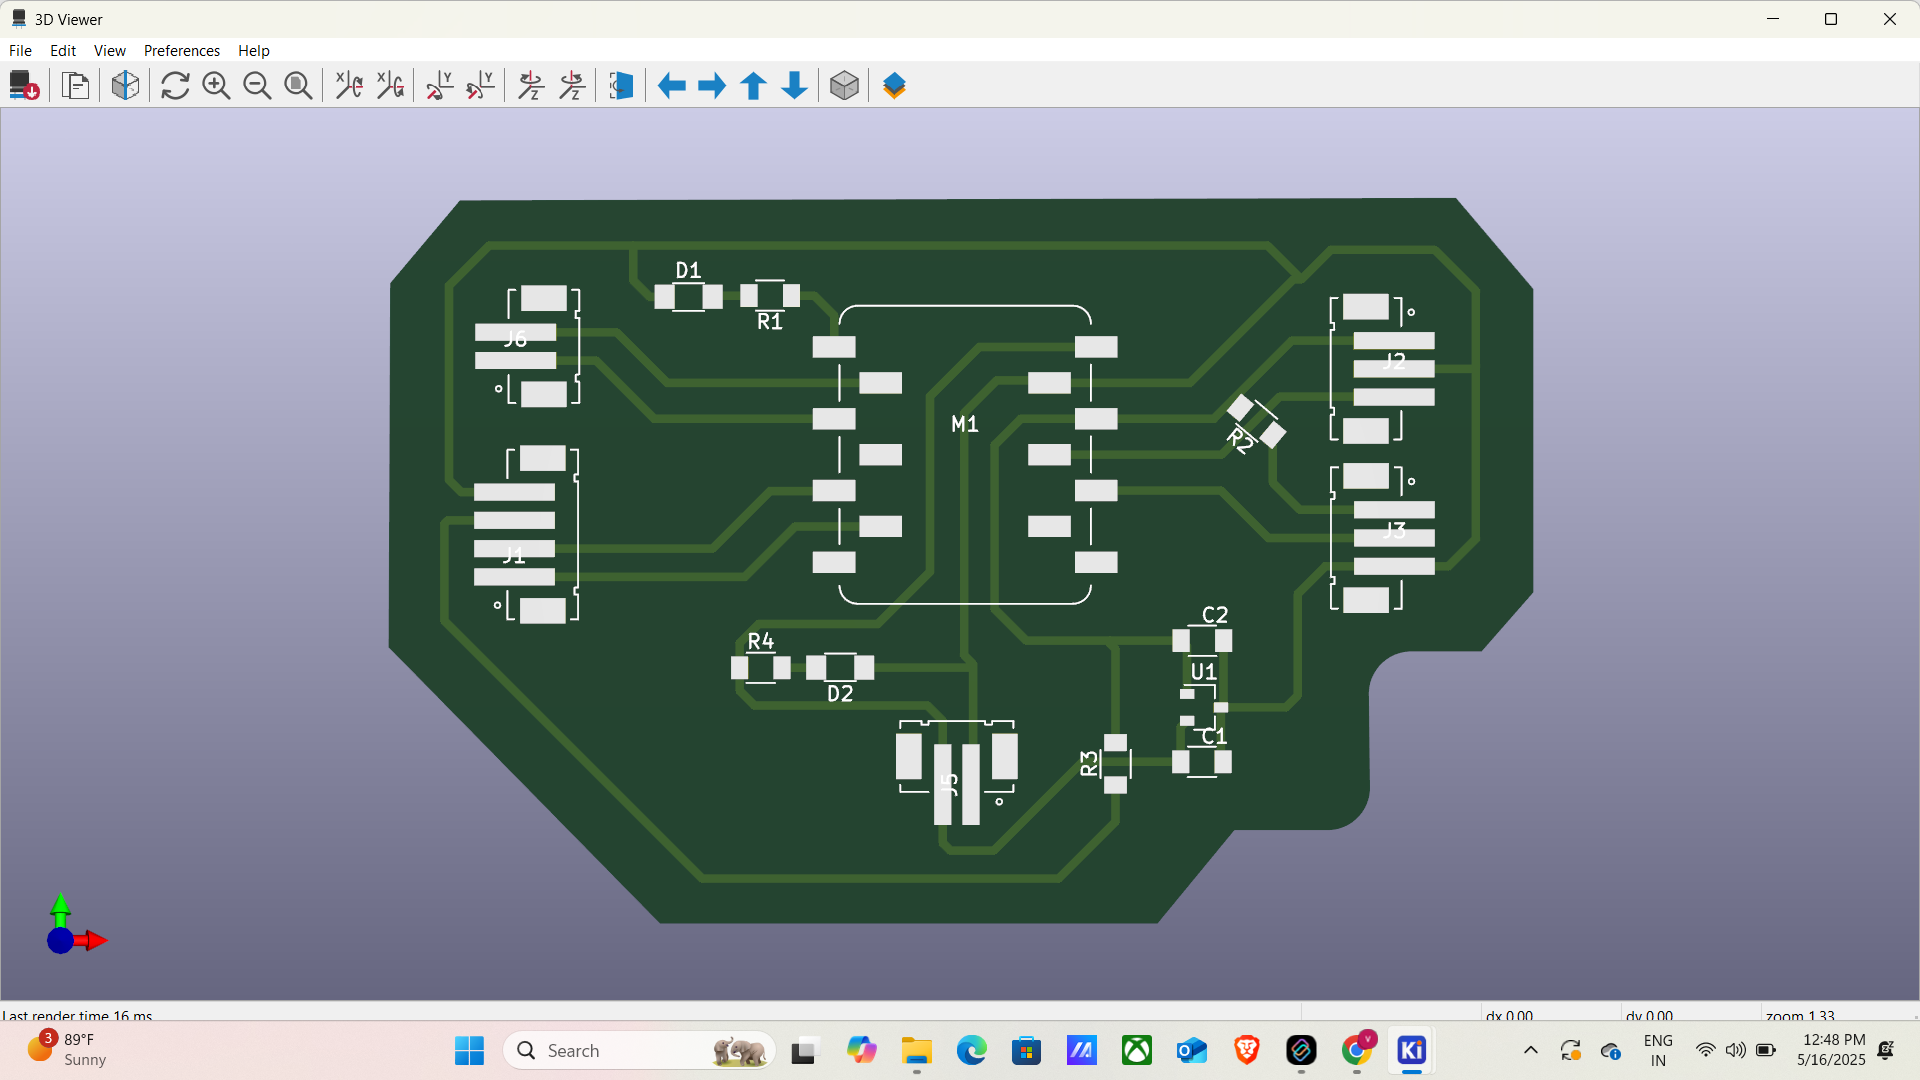Rotate Y counterclockwise using the toolbar icon
This screenshot has width=1920, height=1080.
pos(481,86)
